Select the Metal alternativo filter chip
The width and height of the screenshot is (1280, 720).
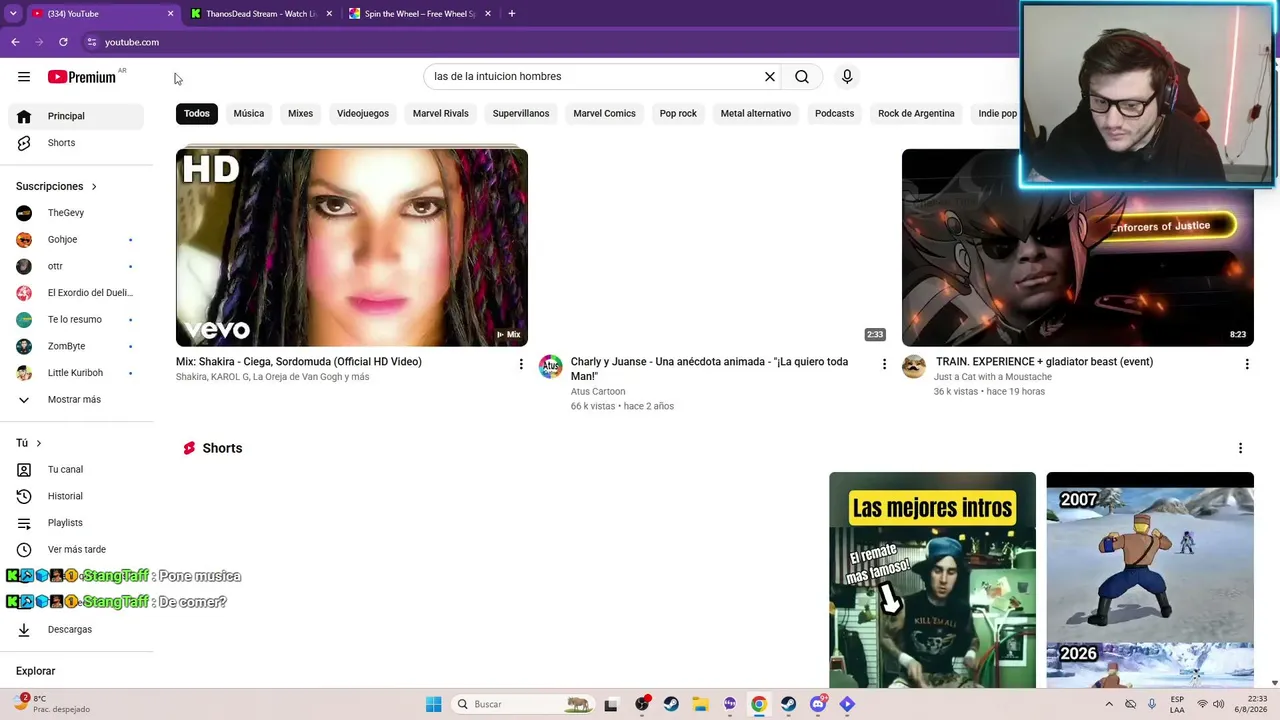pyautogui.click(x=756, y=114)
